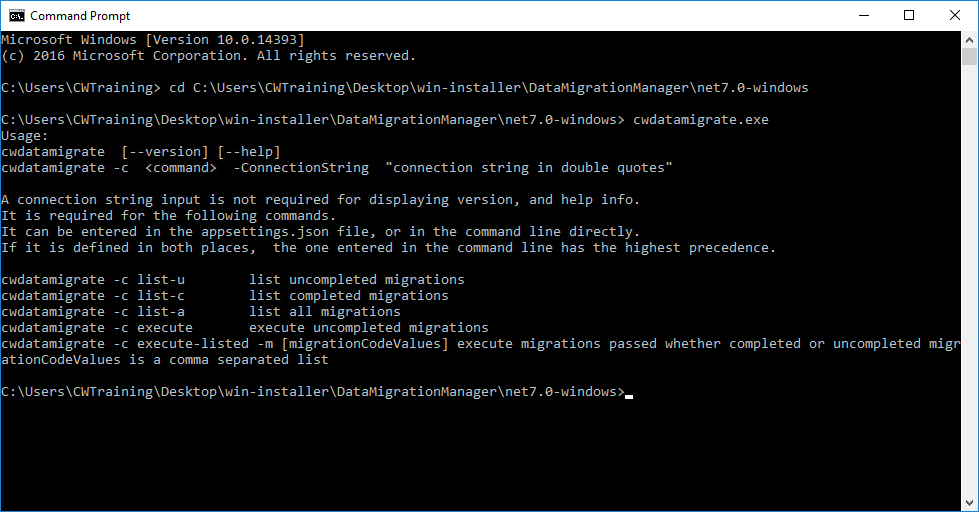Open the Command Prompt system menu icon
Screen dimensions: 979x512
[17, 16]
